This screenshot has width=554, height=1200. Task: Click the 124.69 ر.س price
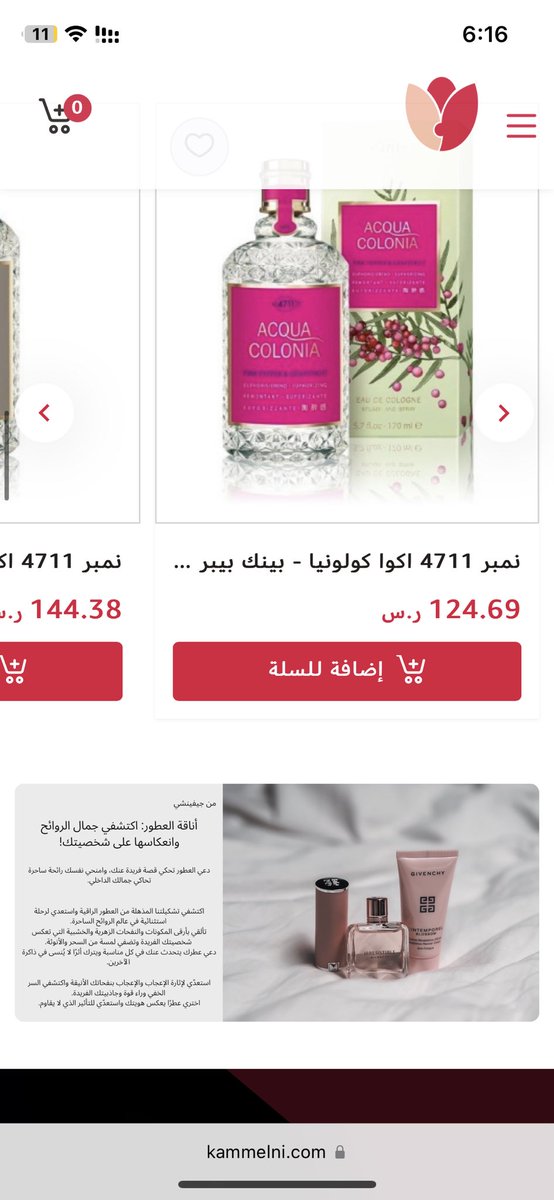(x=451, y=609)
